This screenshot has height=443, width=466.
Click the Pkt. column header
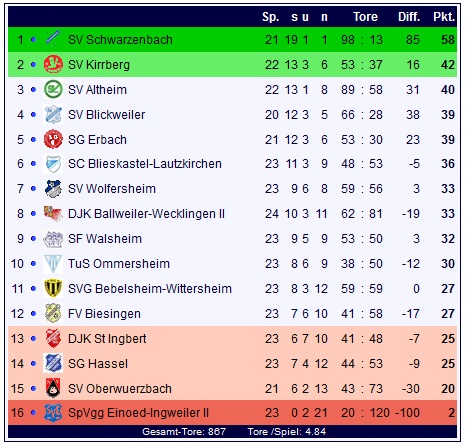coord(444,17)
